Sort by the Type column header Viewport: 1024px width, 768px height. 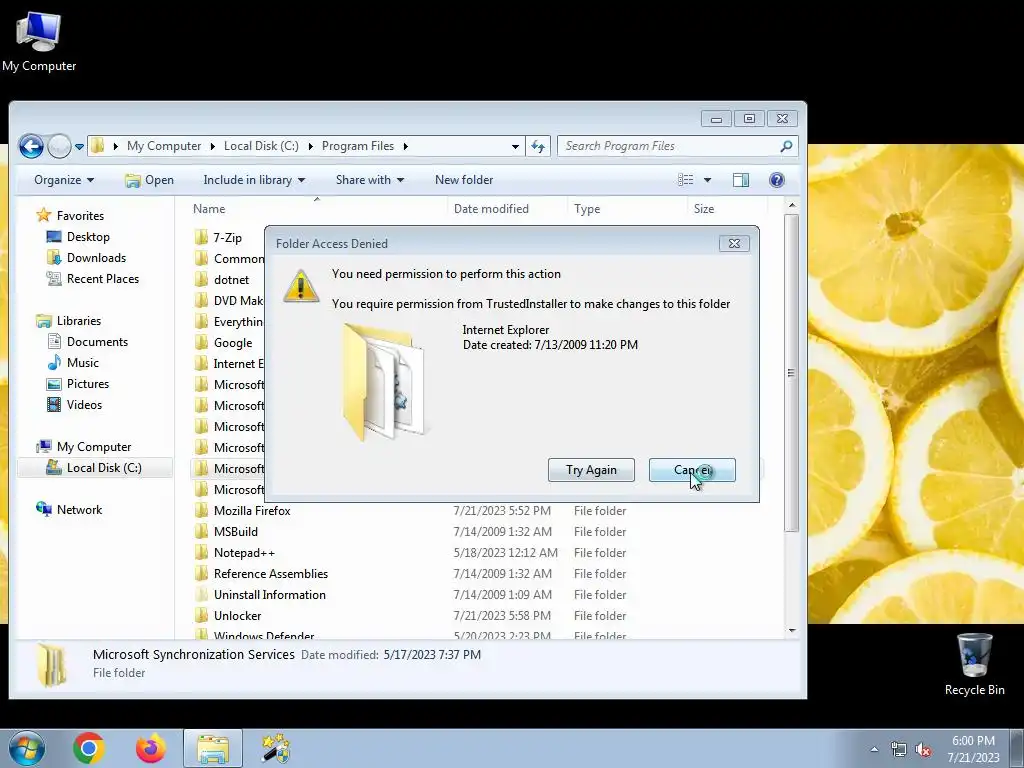[628, 209]
